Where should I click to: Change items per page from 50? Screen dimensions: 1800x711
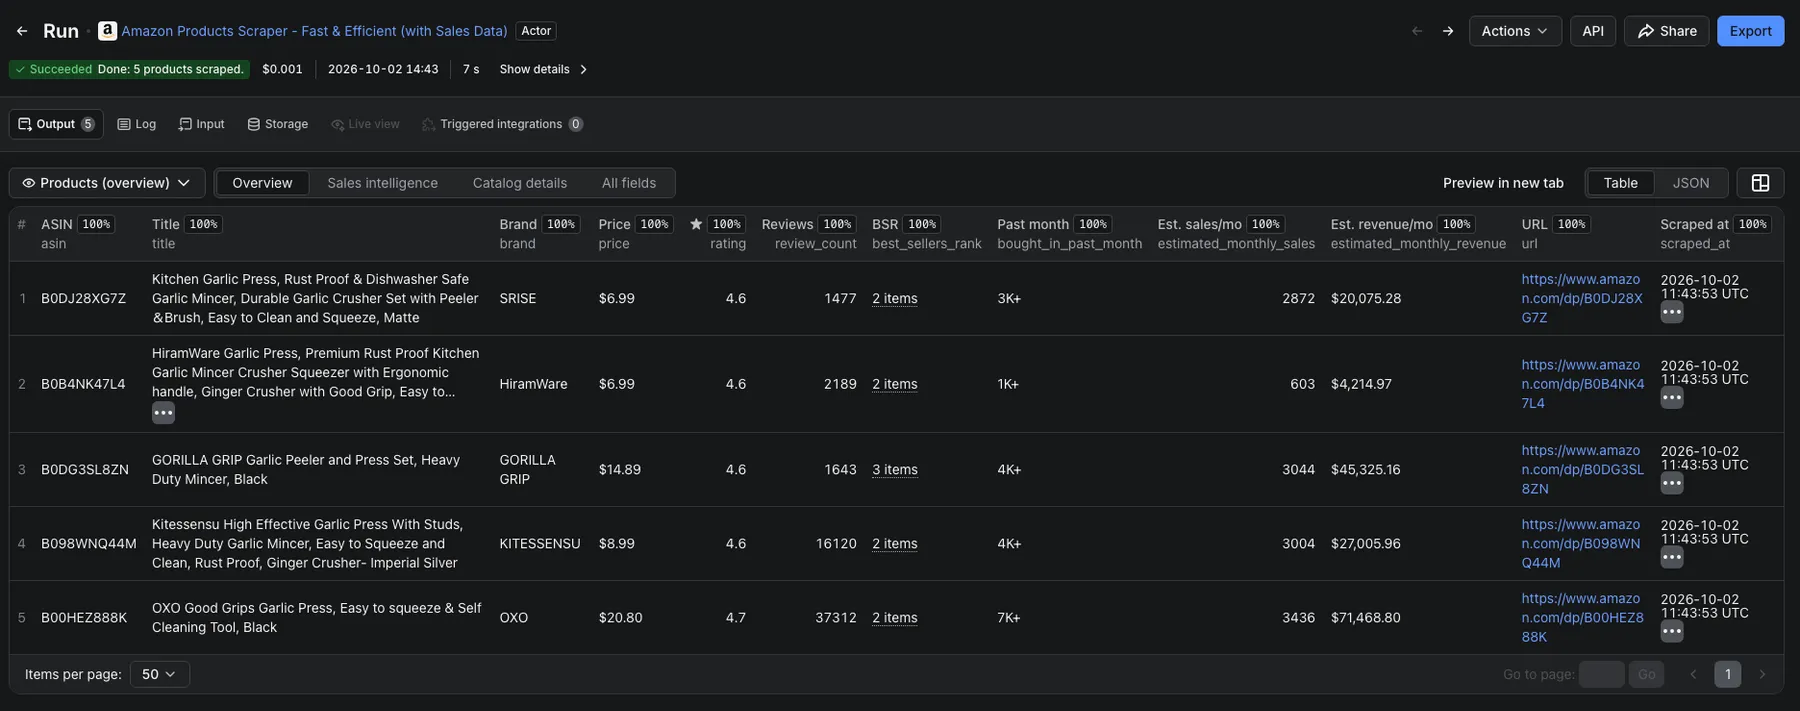[159, 674]
